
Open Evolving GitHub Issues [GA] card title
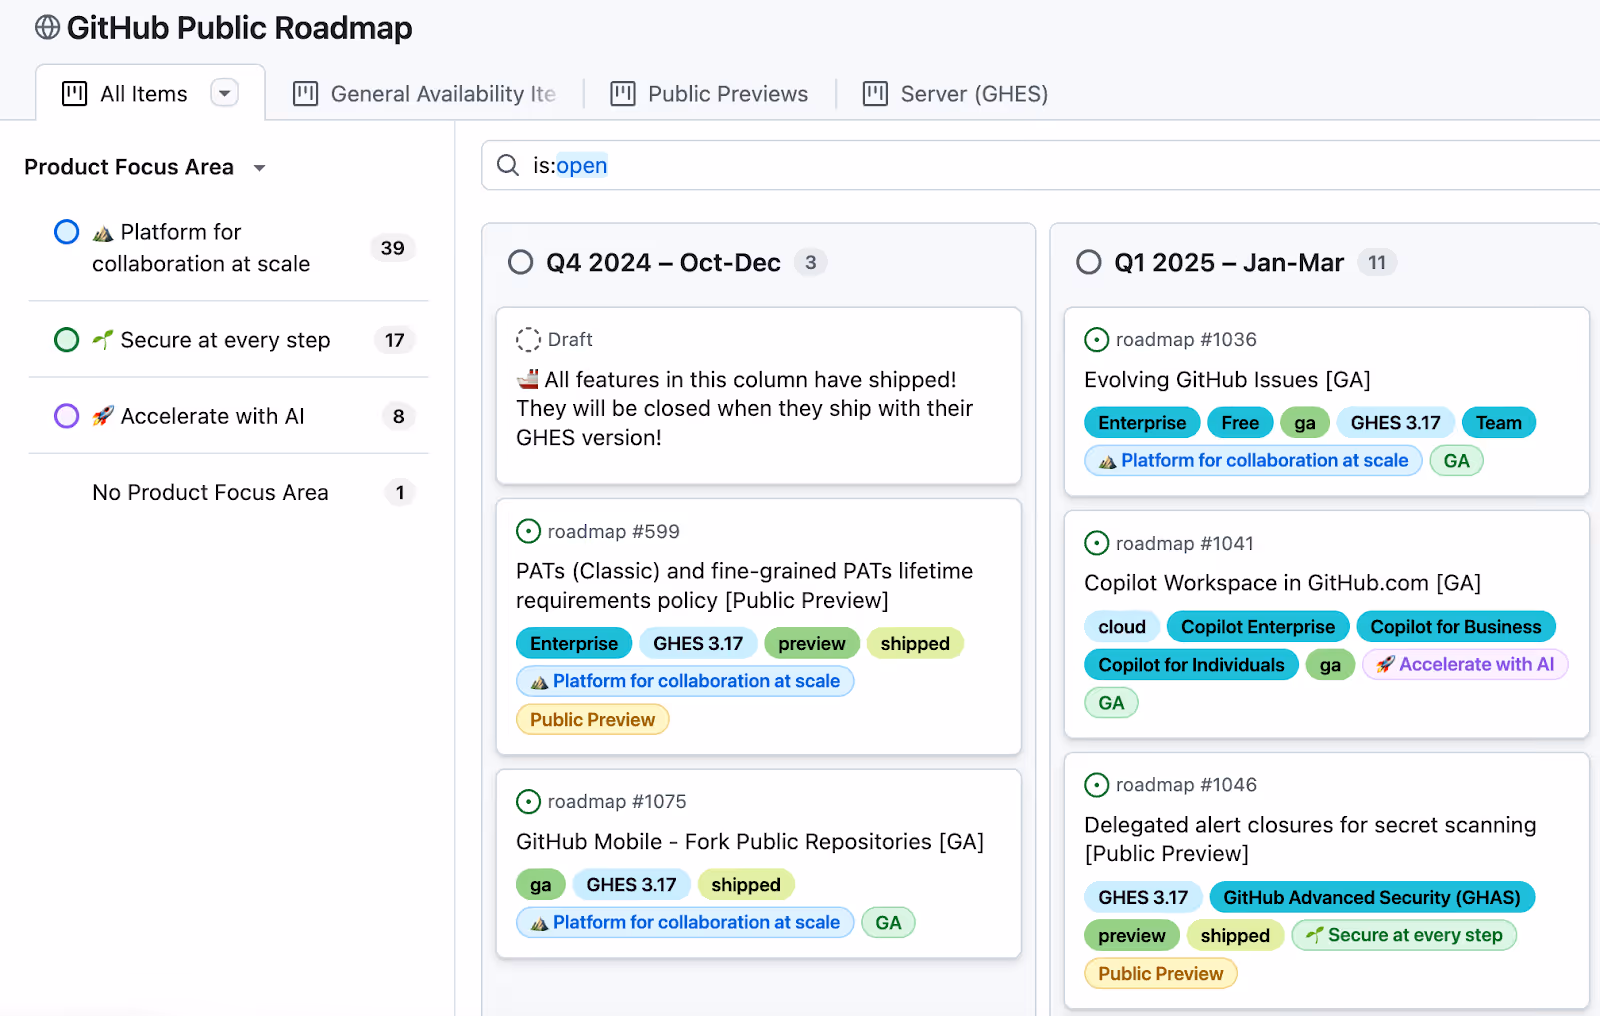coord(1227,380)
